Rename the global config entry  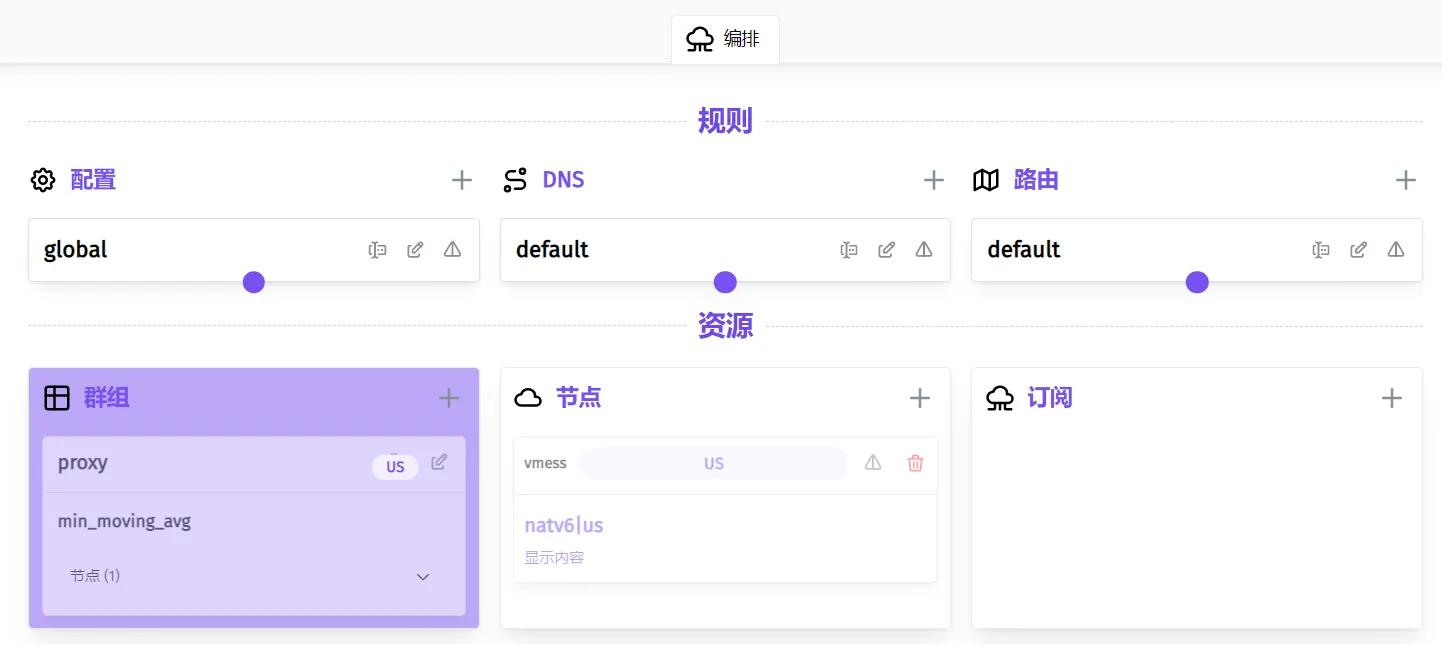click(377, 250)
